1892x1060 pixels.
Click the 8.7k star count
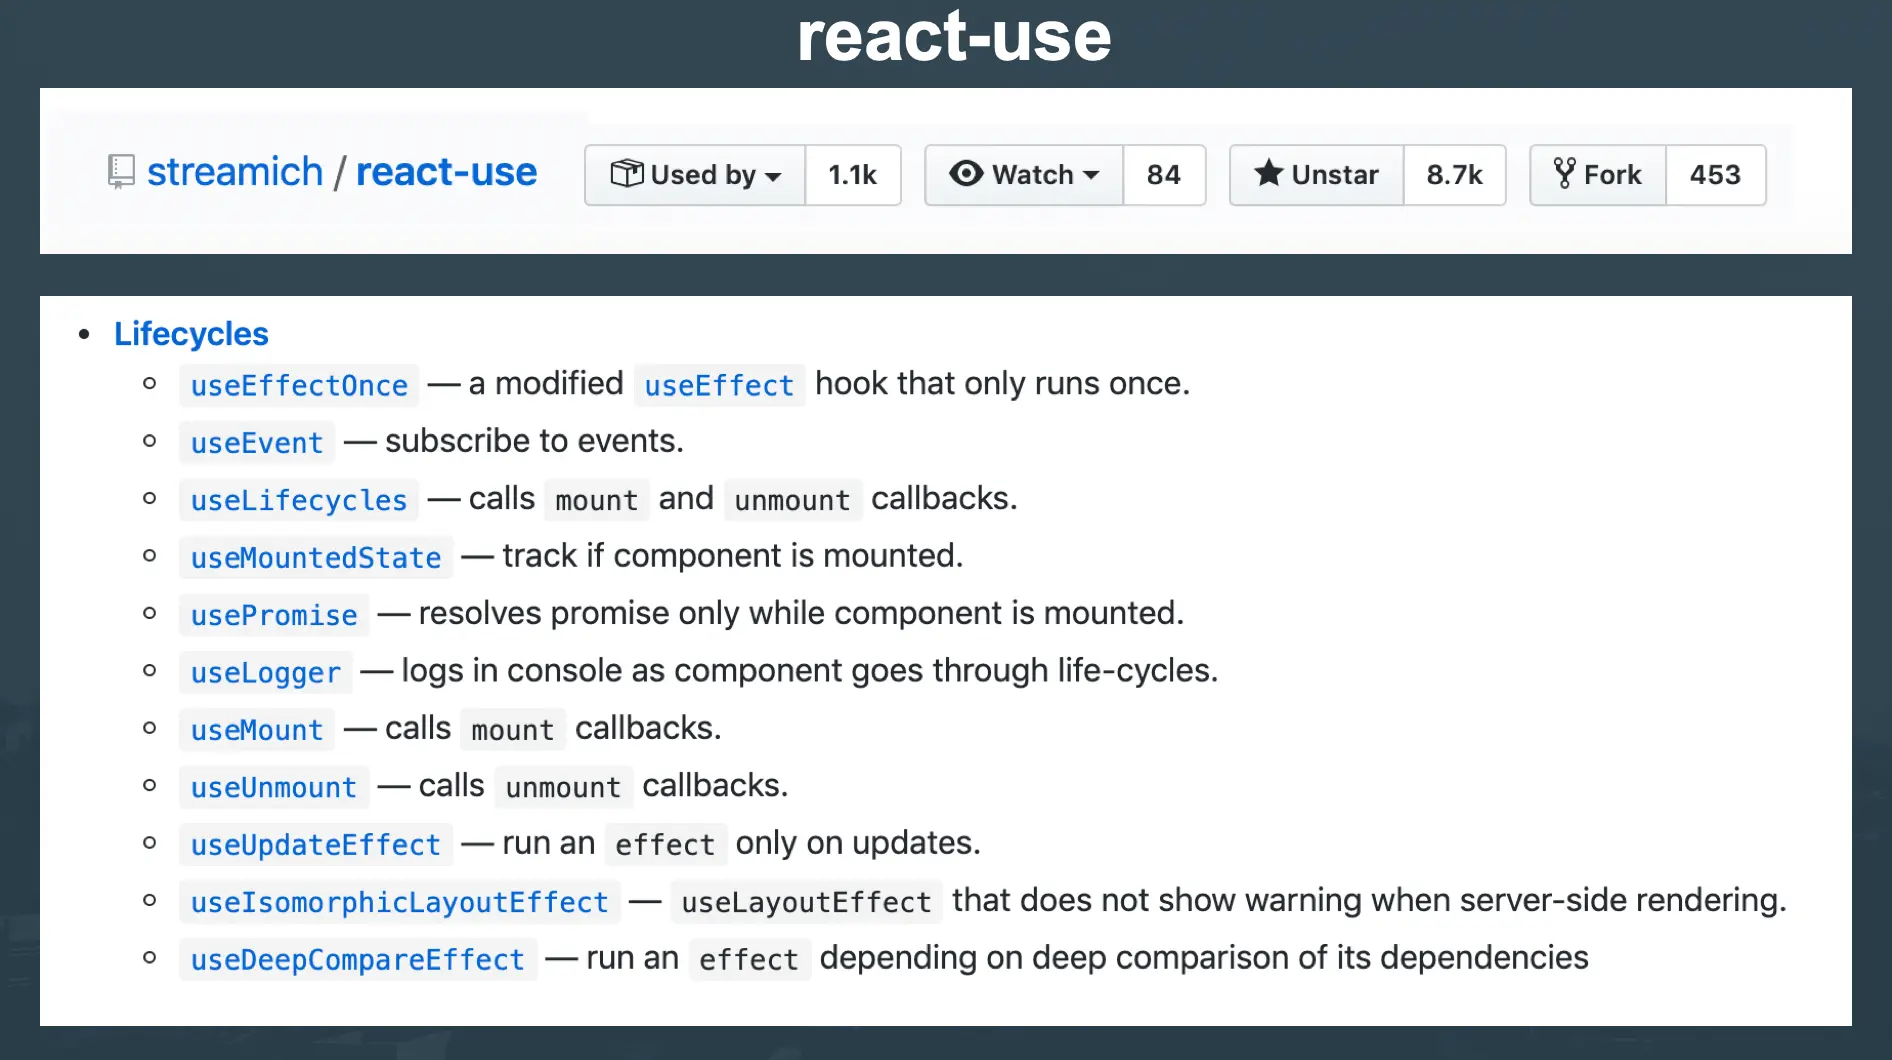(x=1455, y=174)
